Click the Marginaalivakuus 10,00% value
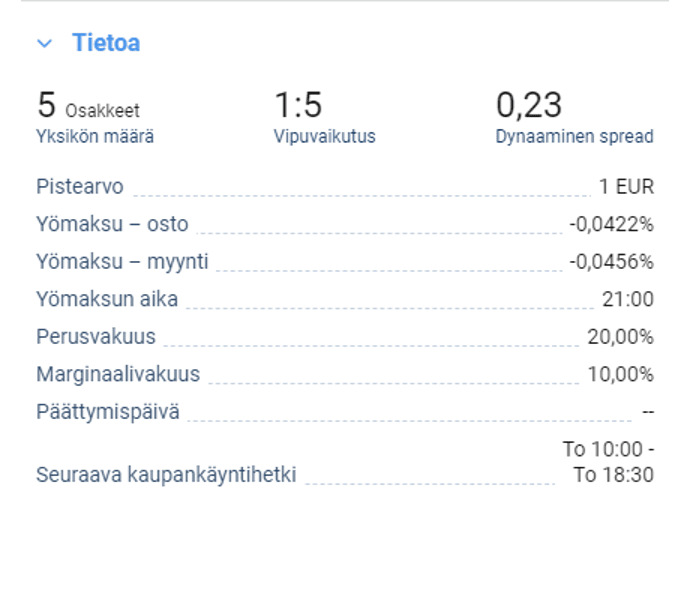Screen dimensions: 690x590 620,375
